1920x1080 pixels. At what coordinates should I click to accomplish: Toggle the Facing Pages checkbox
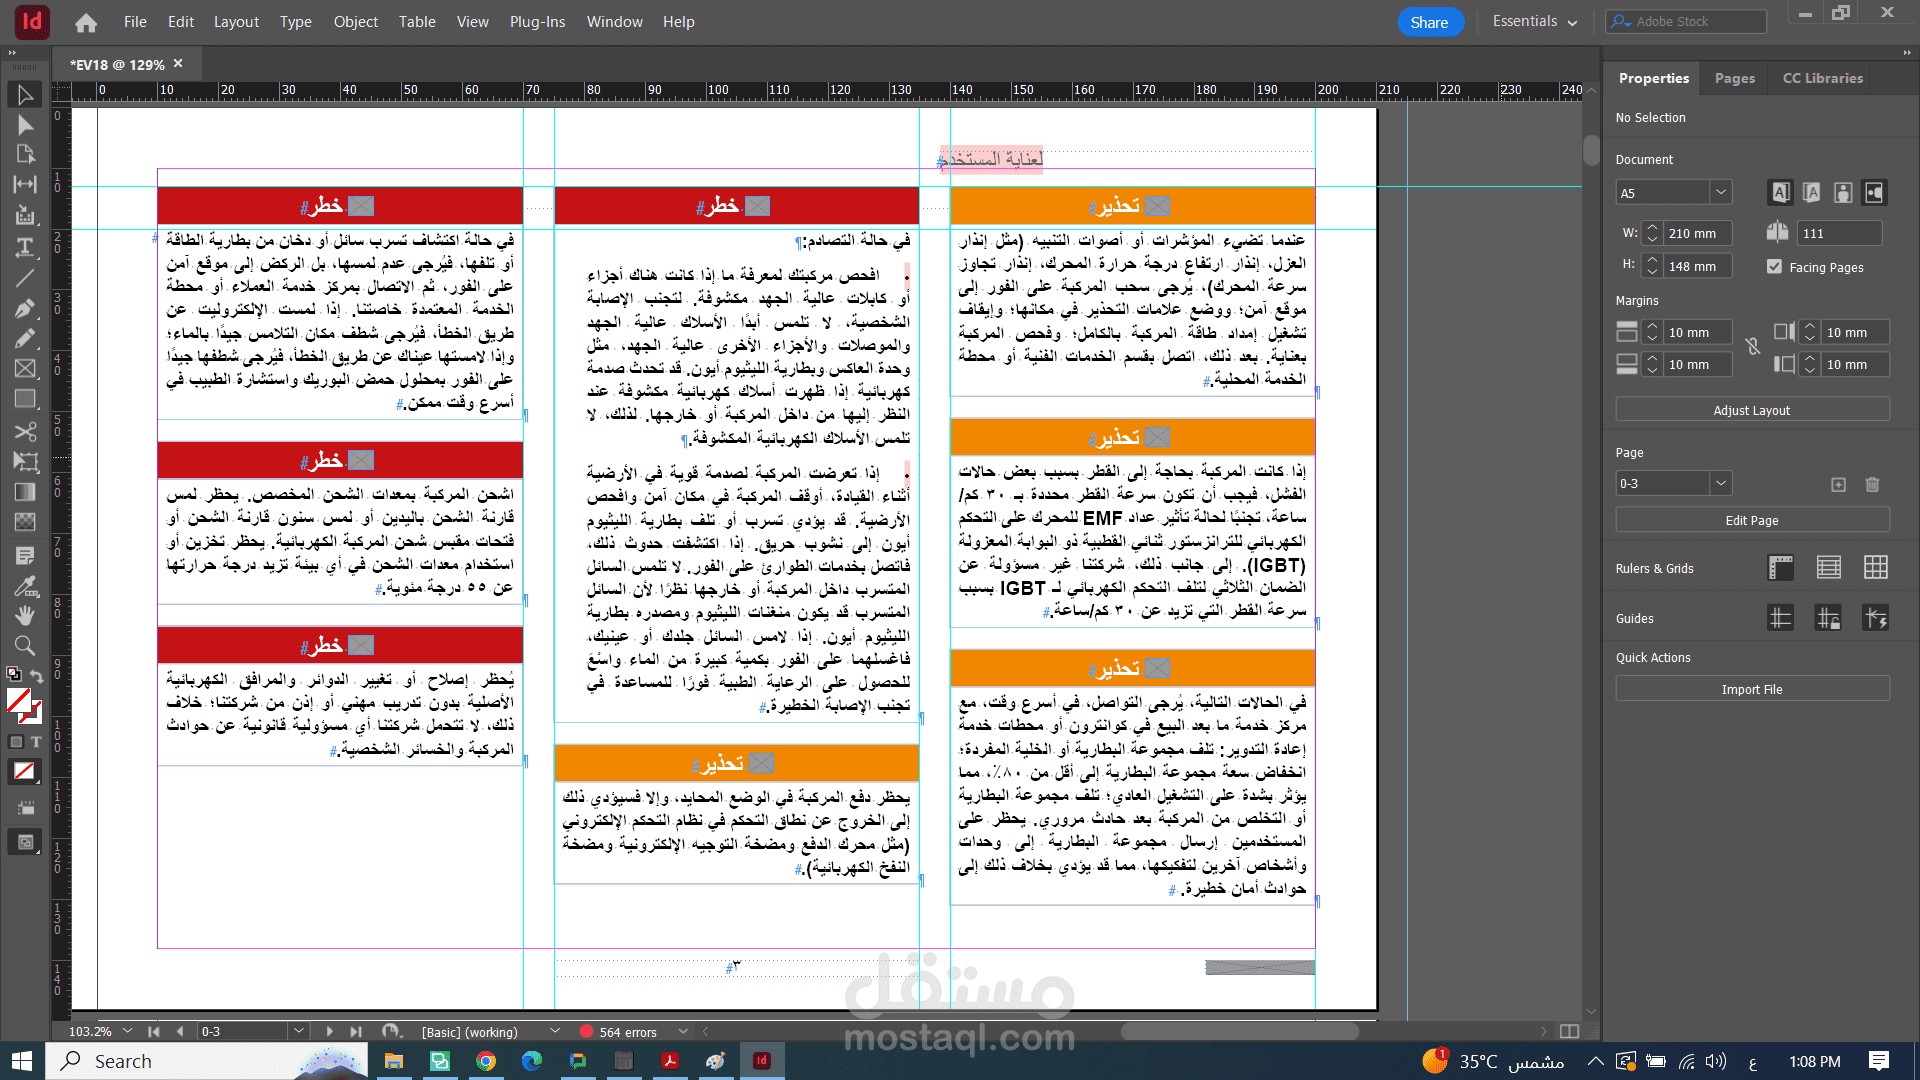1774,267
